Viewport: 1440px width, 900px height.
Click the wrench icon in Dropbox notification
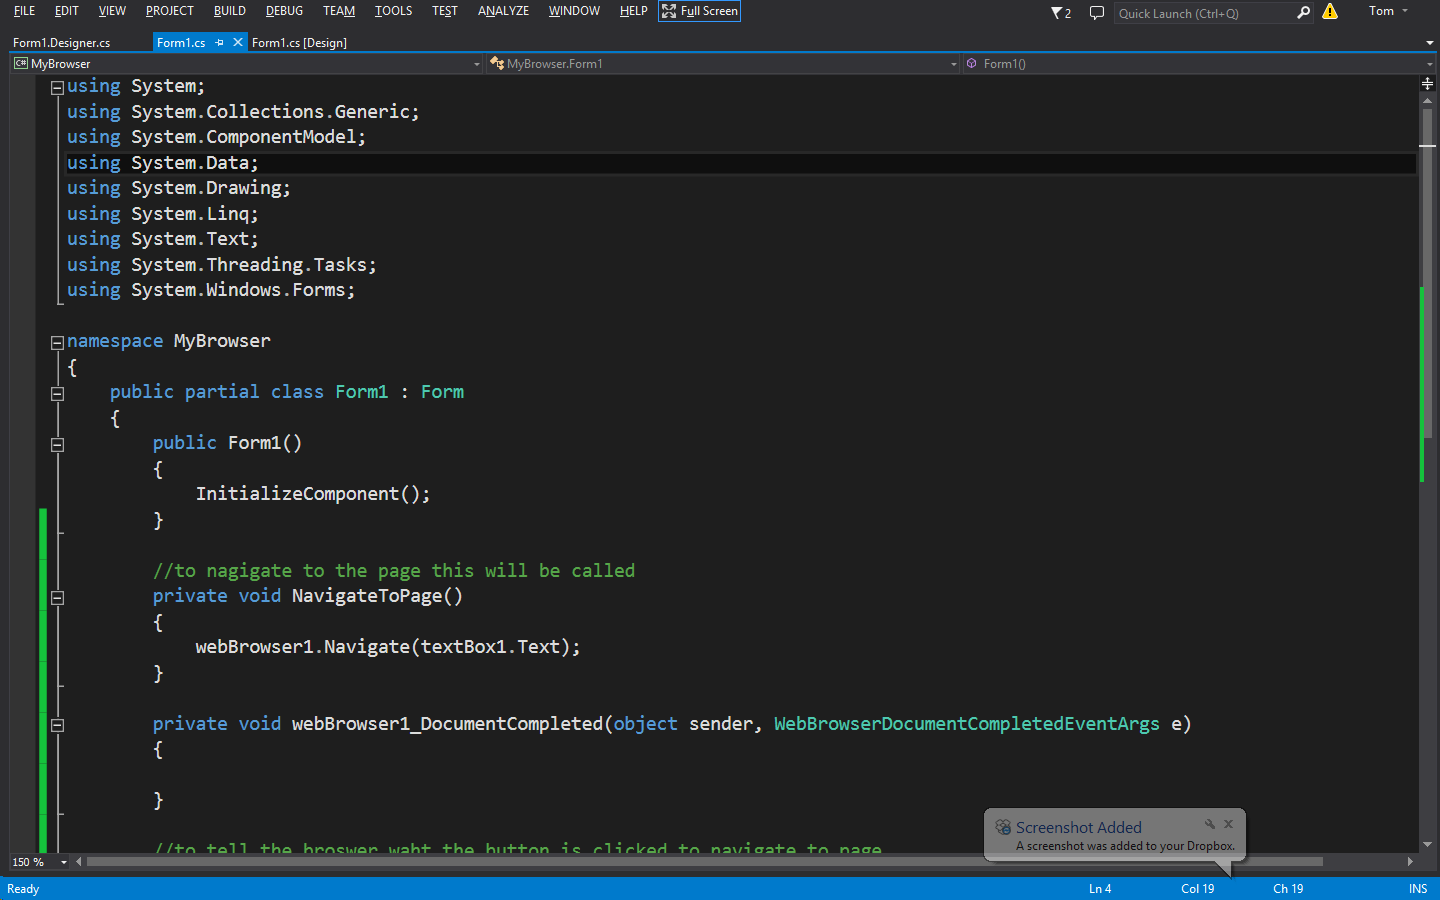(x=1210, y=824)
